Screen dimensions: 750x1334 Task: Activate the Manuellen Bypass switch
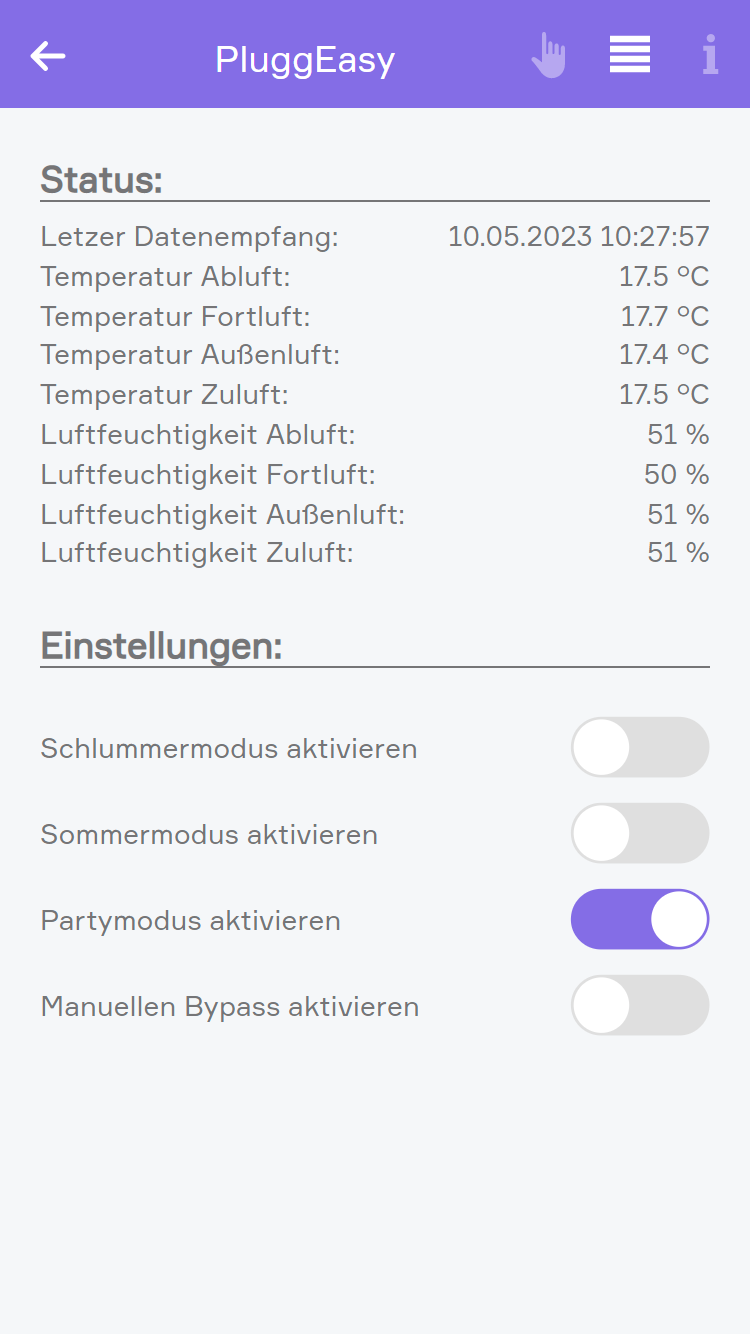pos(639,1005)
